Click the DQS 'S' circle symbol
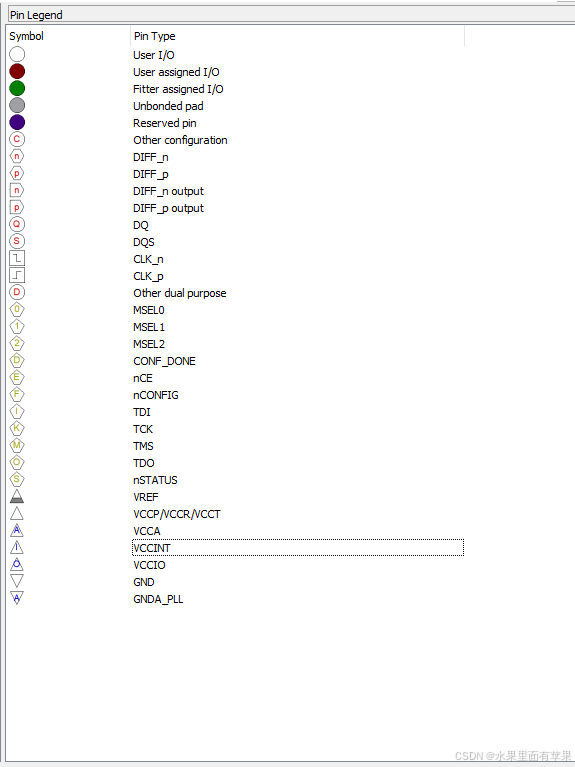The width and height of the screenshot is (575, 767). pyautogui.click(x=17, y=241)
